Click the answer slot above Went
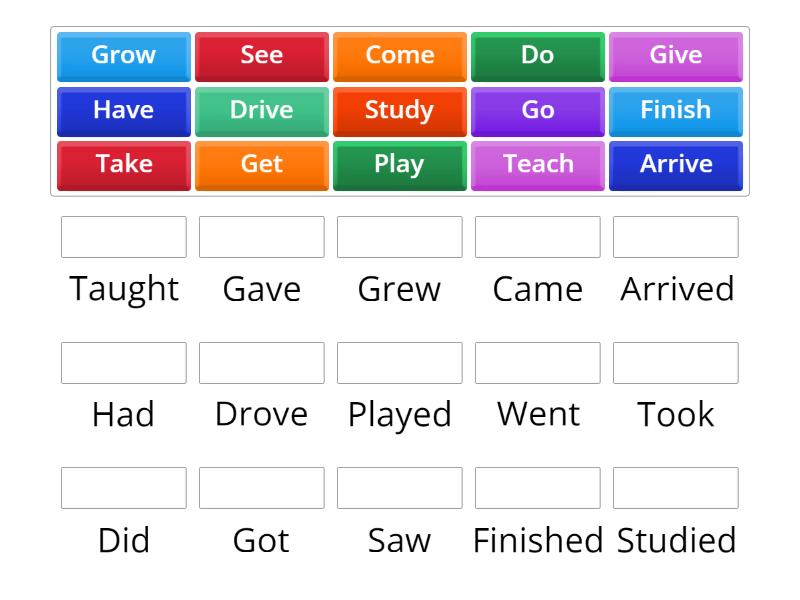The width and height of the screenshot is (800, 600). [537, 363]
